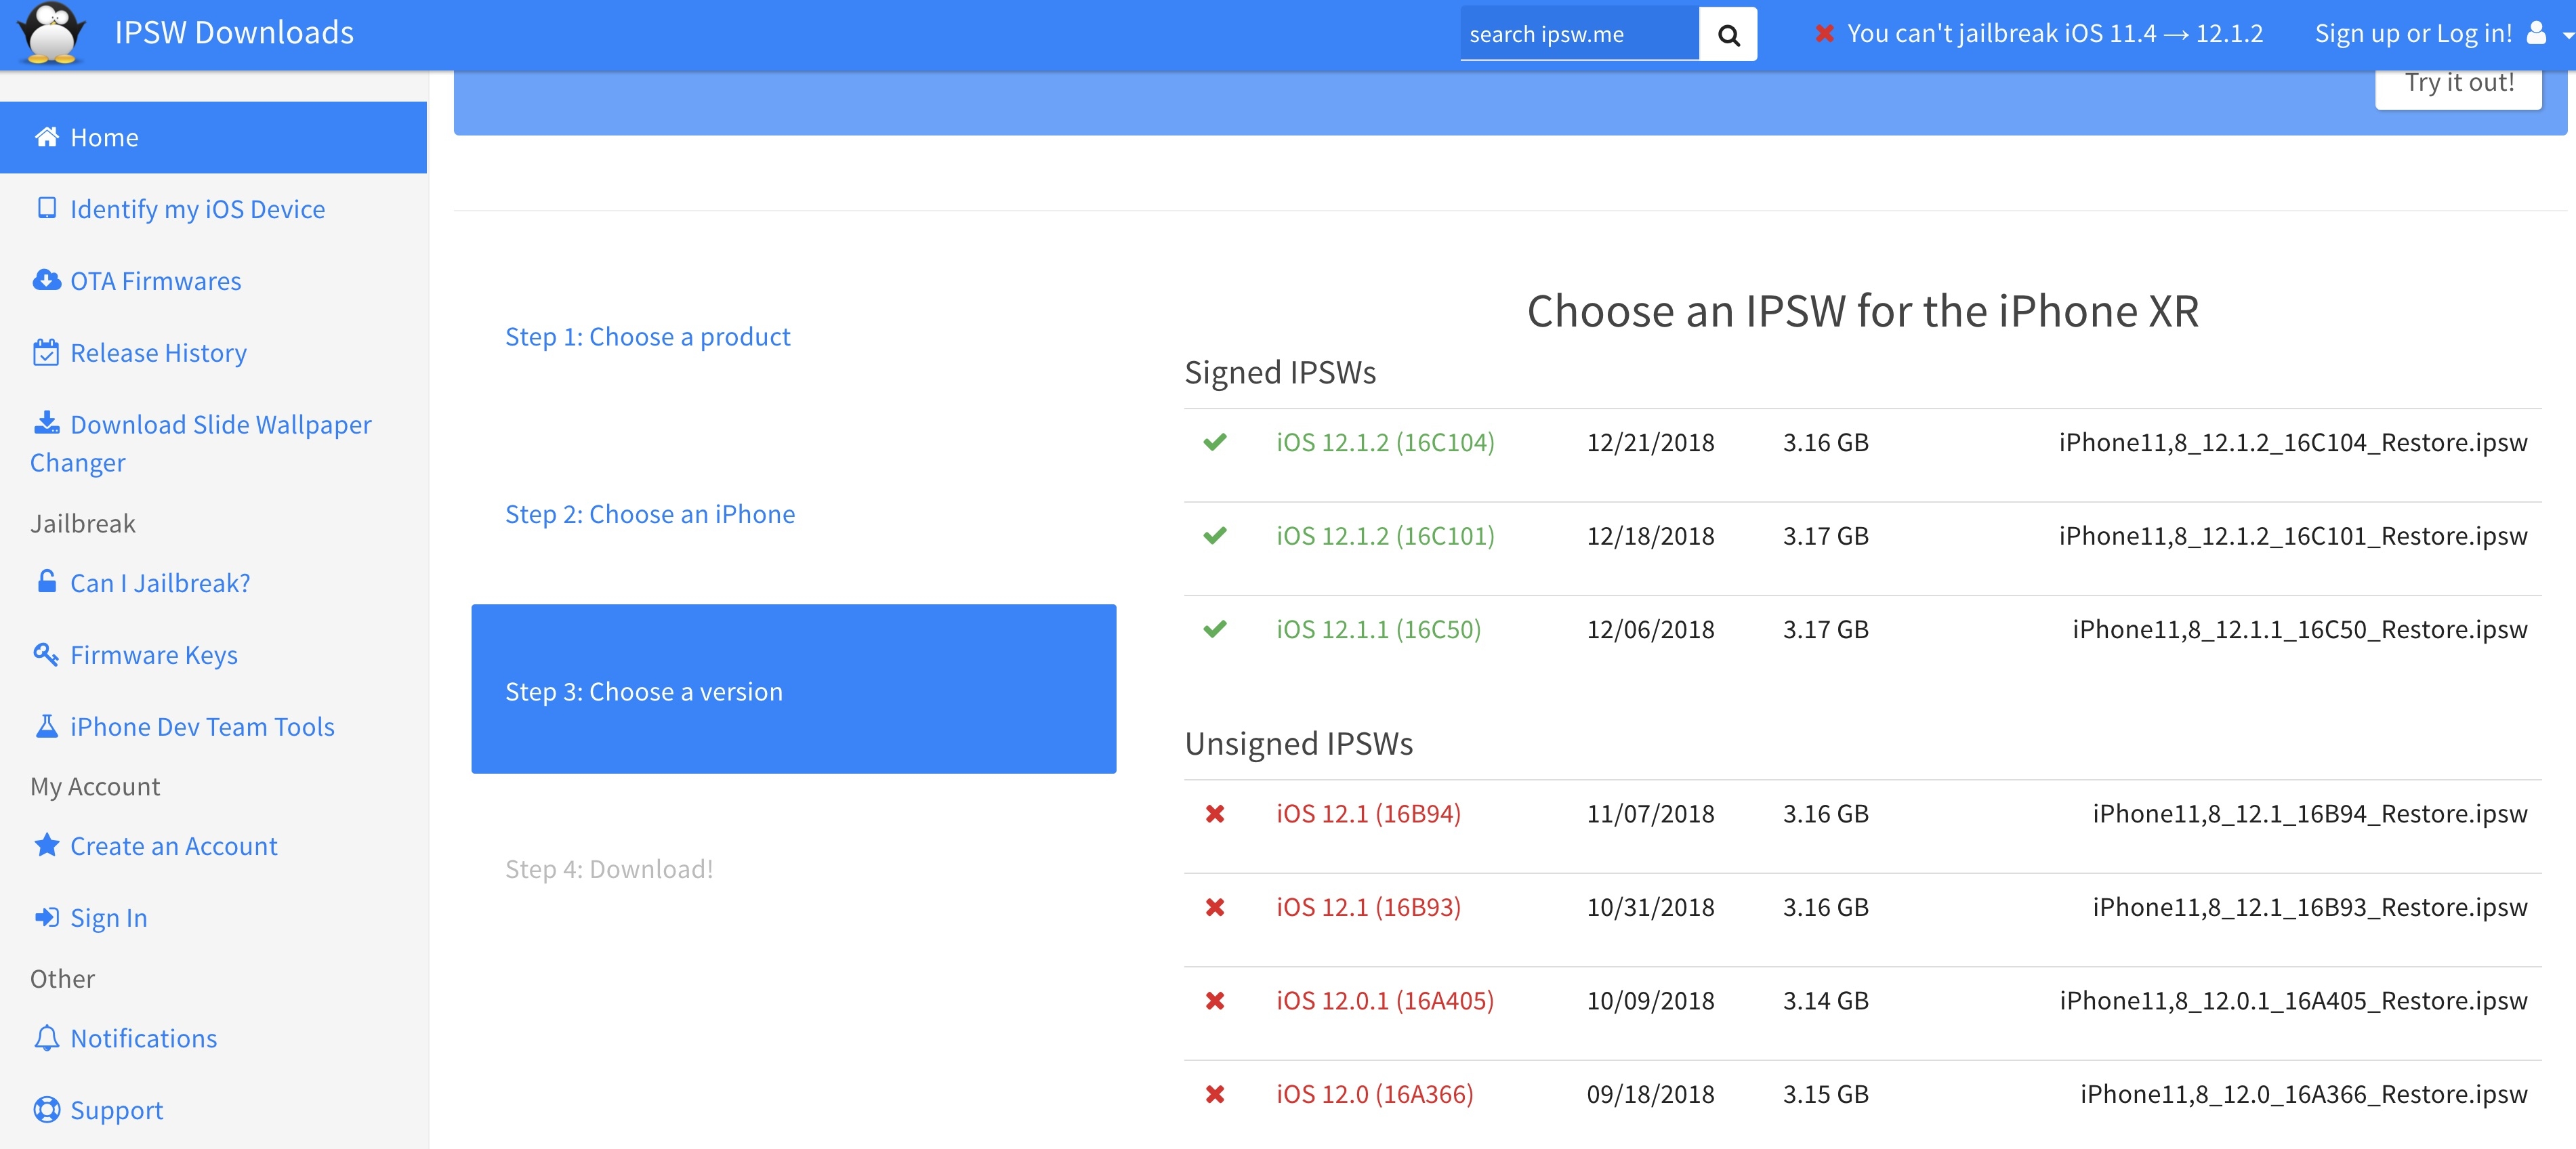Screen dimensions: 2576x1149
Task: Click the lifebuoy icon beside Support
Action: [47, 1110]
